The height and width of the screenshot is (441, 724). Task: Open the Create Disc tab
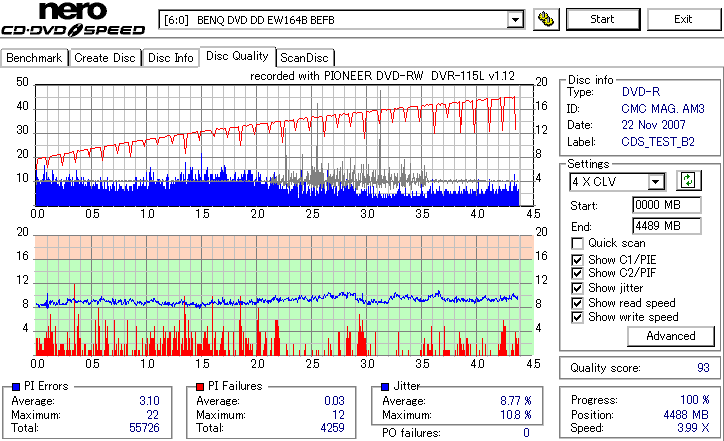105,58
